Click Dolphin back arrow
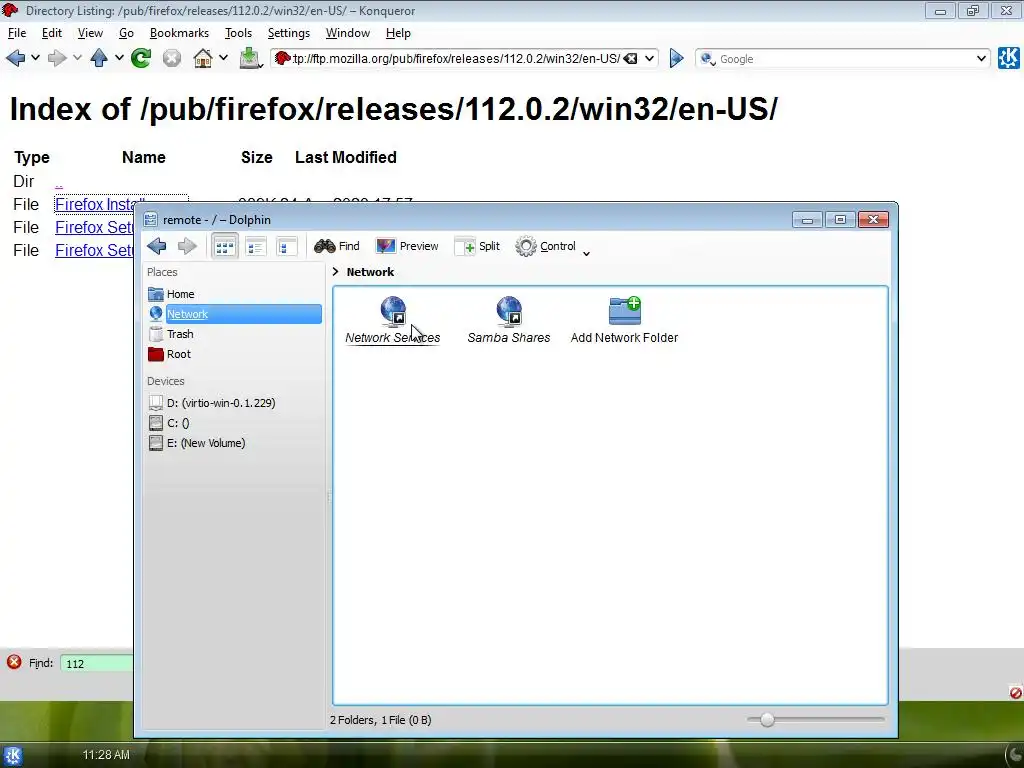1024x768 pixels. click(x=157, y=246)
